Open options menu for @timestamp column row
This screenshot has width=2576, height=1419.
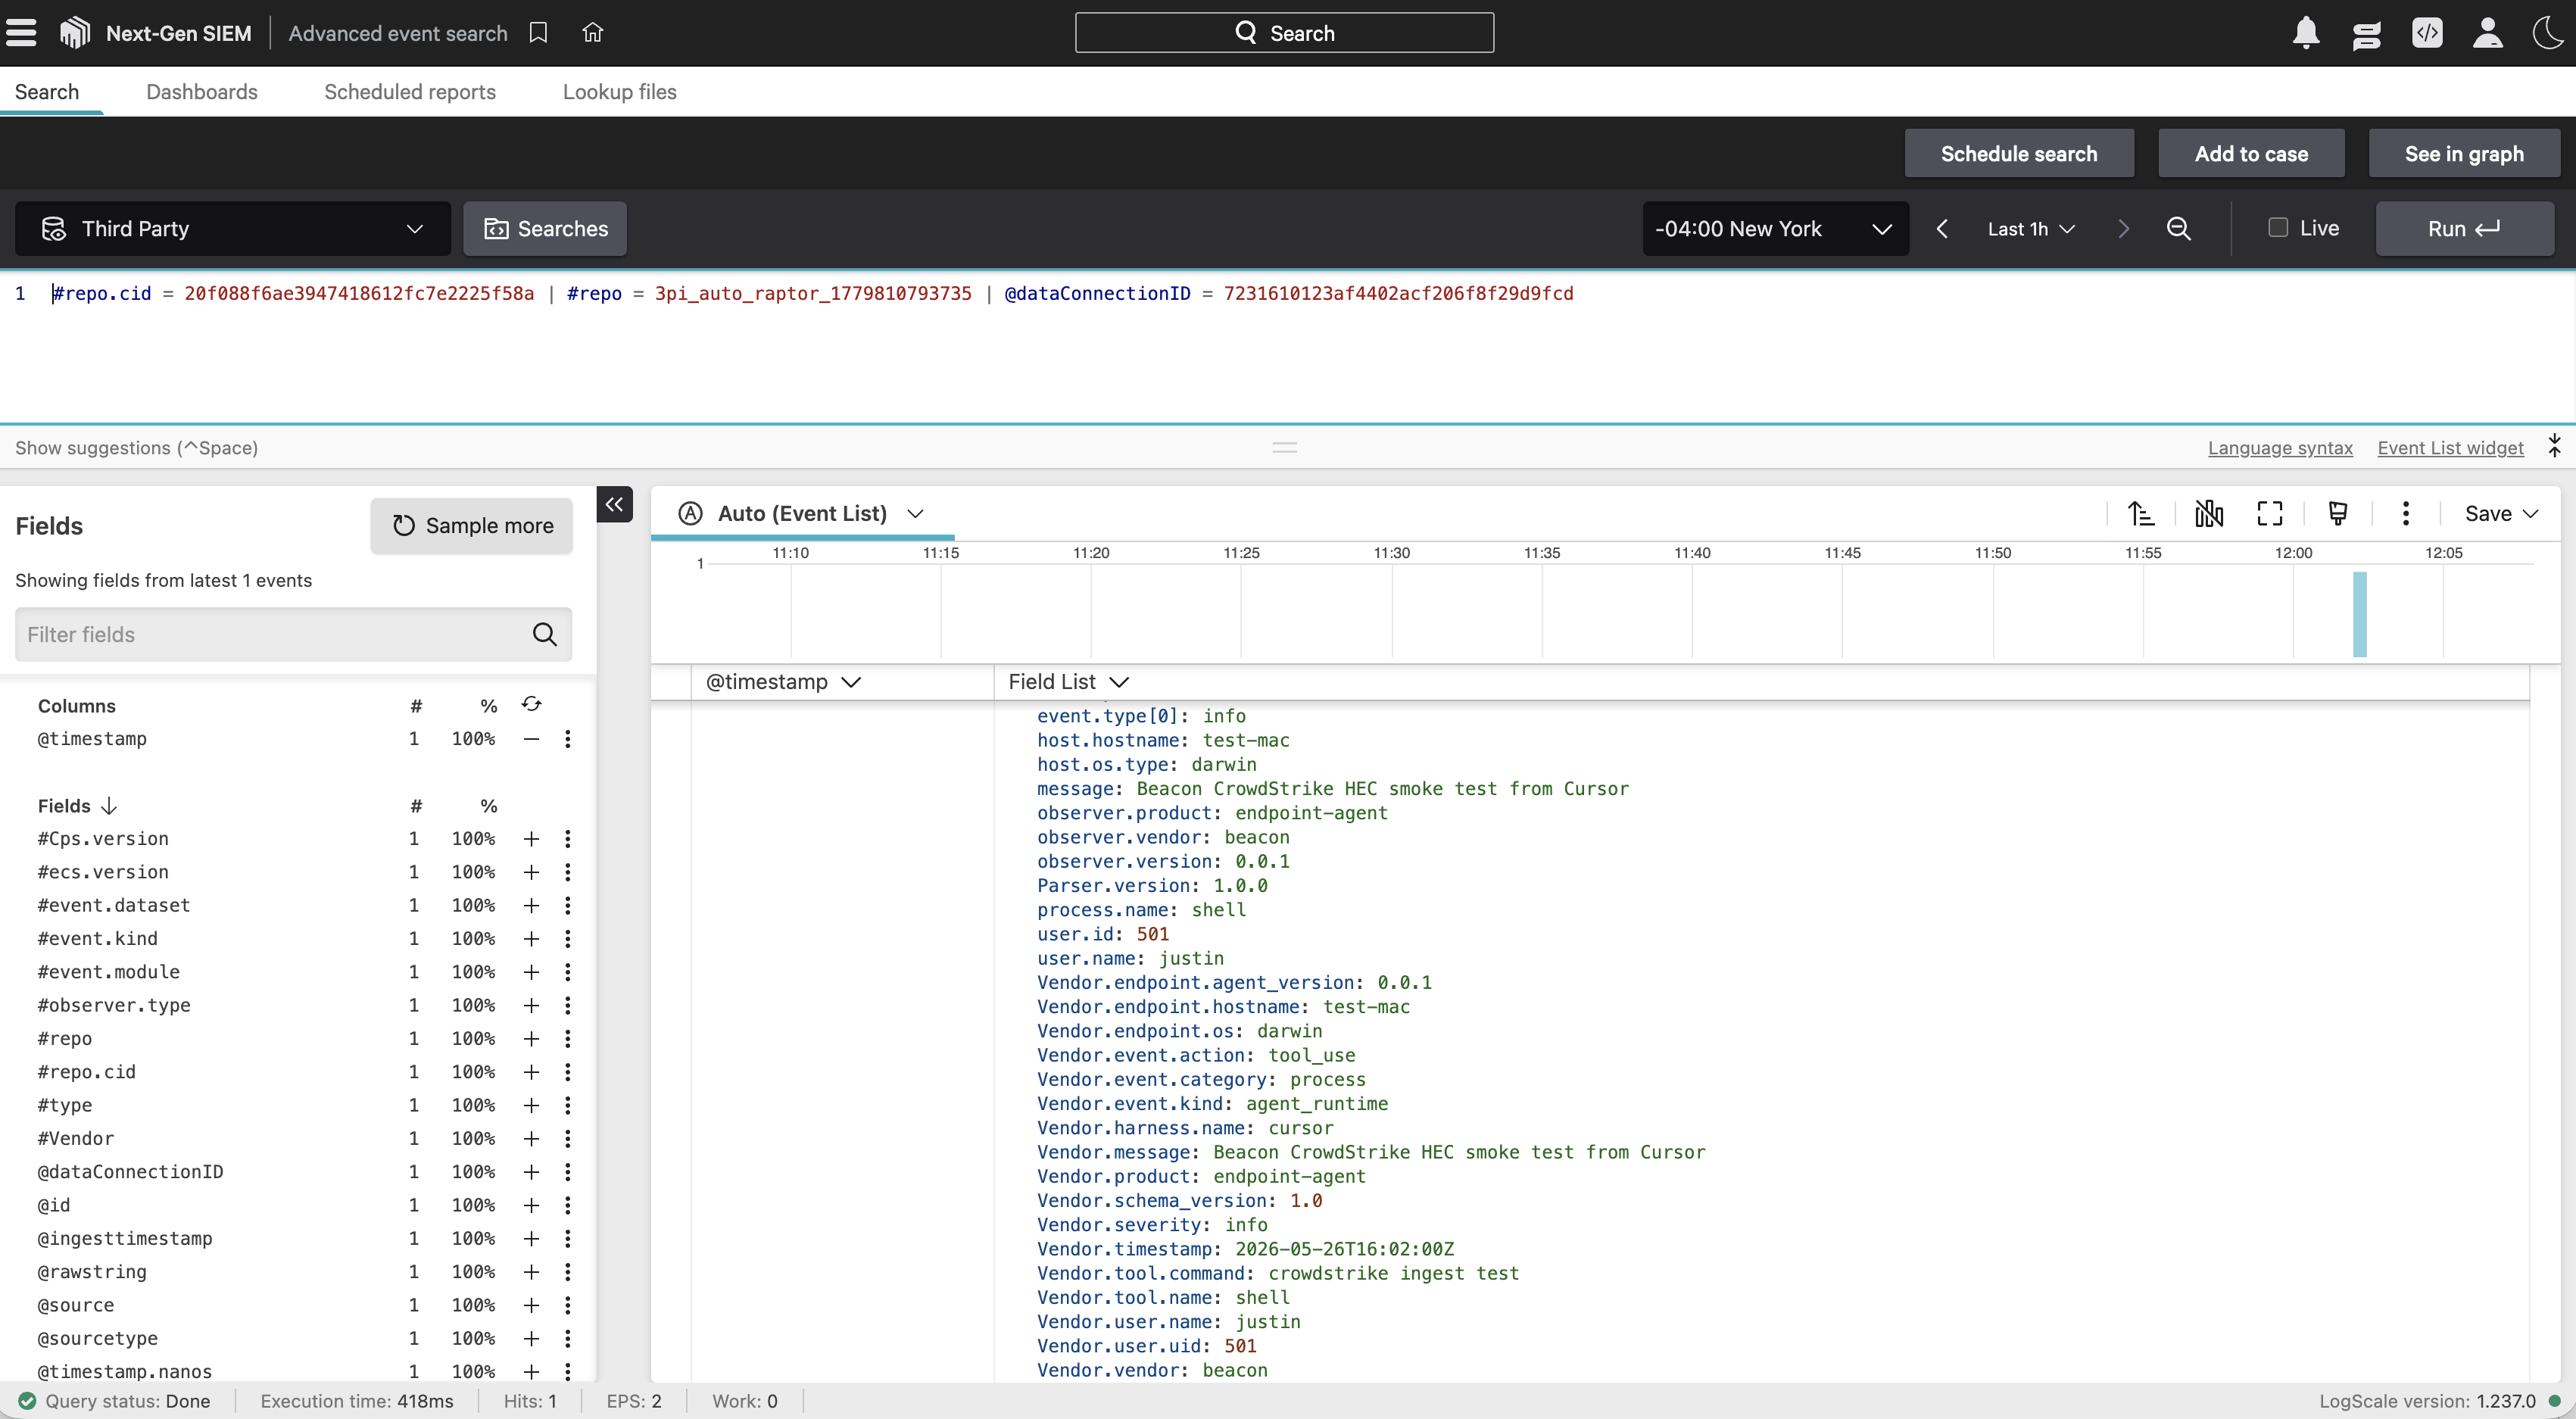tap(567, 739)
